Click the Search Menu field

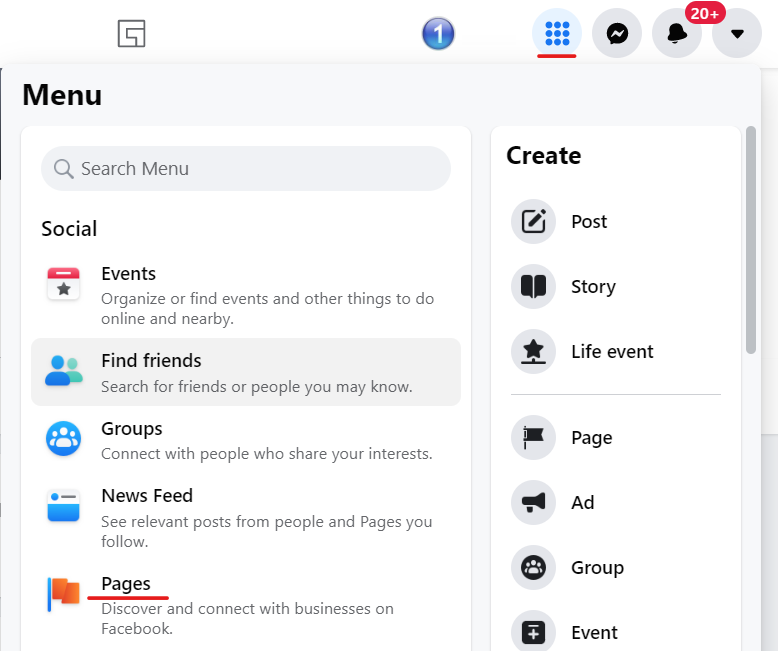[246, 169]
